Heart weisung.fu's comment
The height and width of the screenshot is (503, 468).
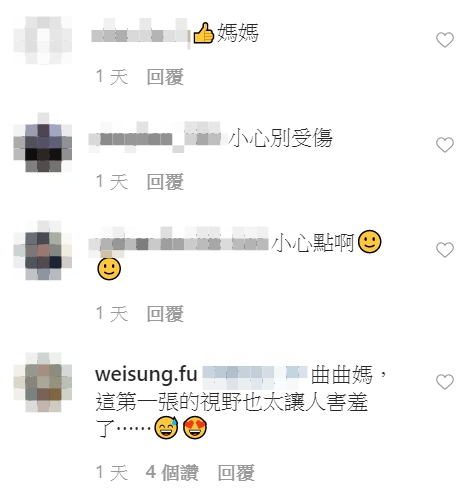click(445, 382)
